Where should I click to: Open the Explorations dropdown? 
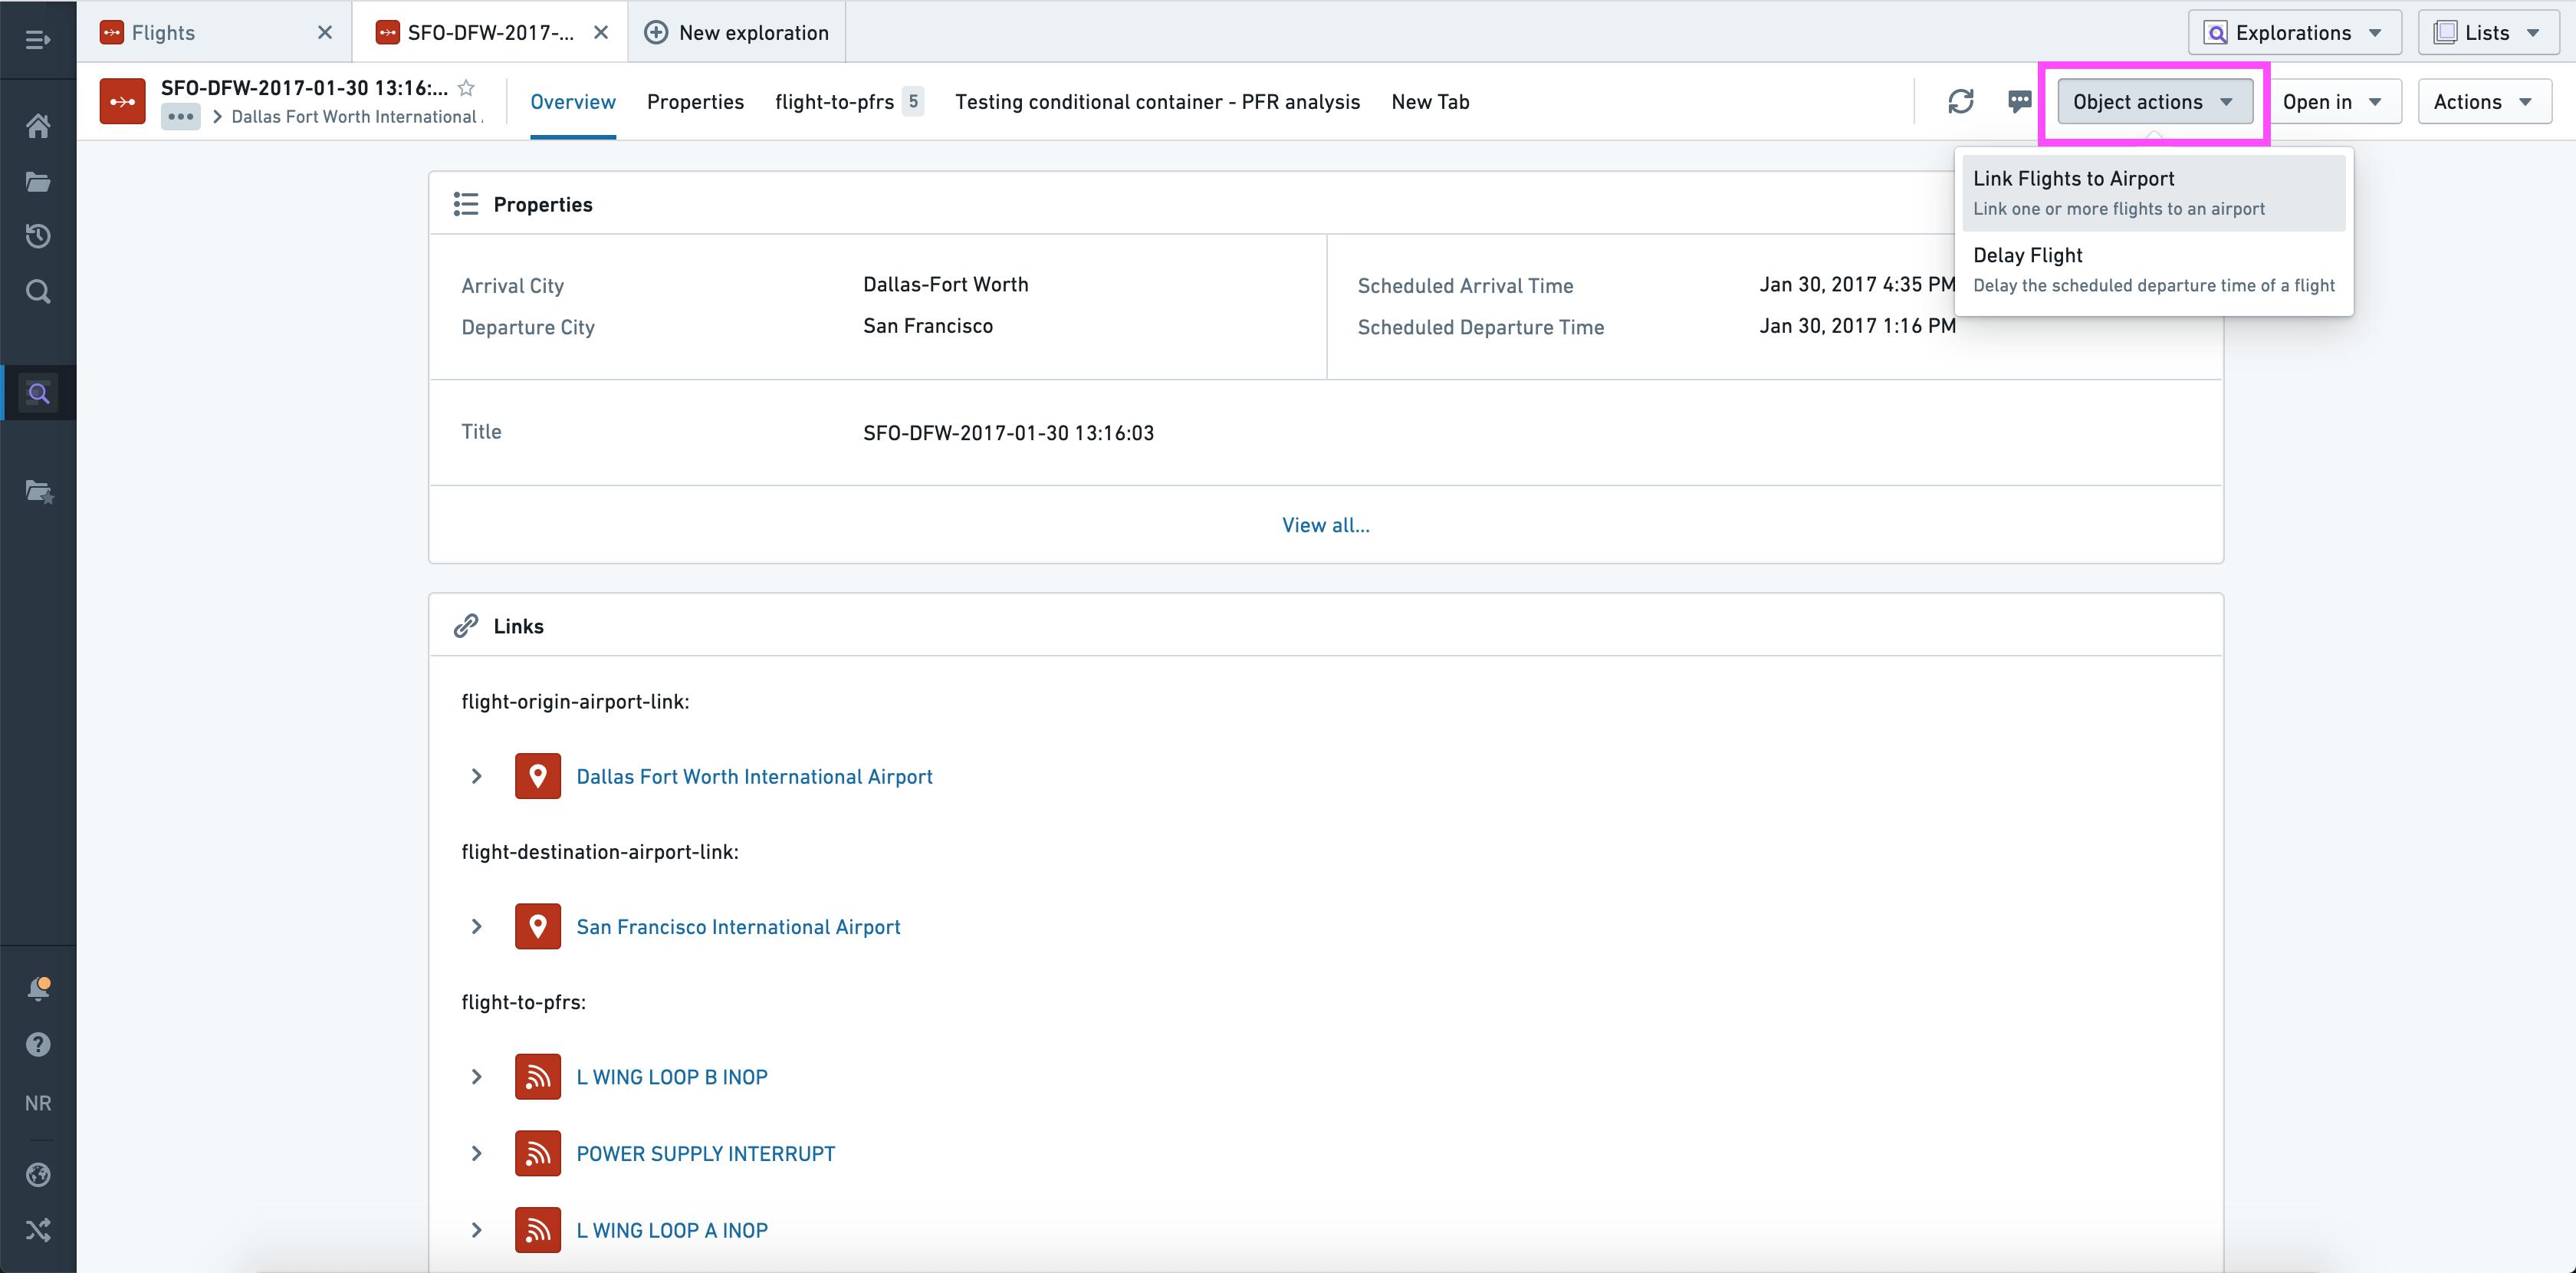[2293, 33]
